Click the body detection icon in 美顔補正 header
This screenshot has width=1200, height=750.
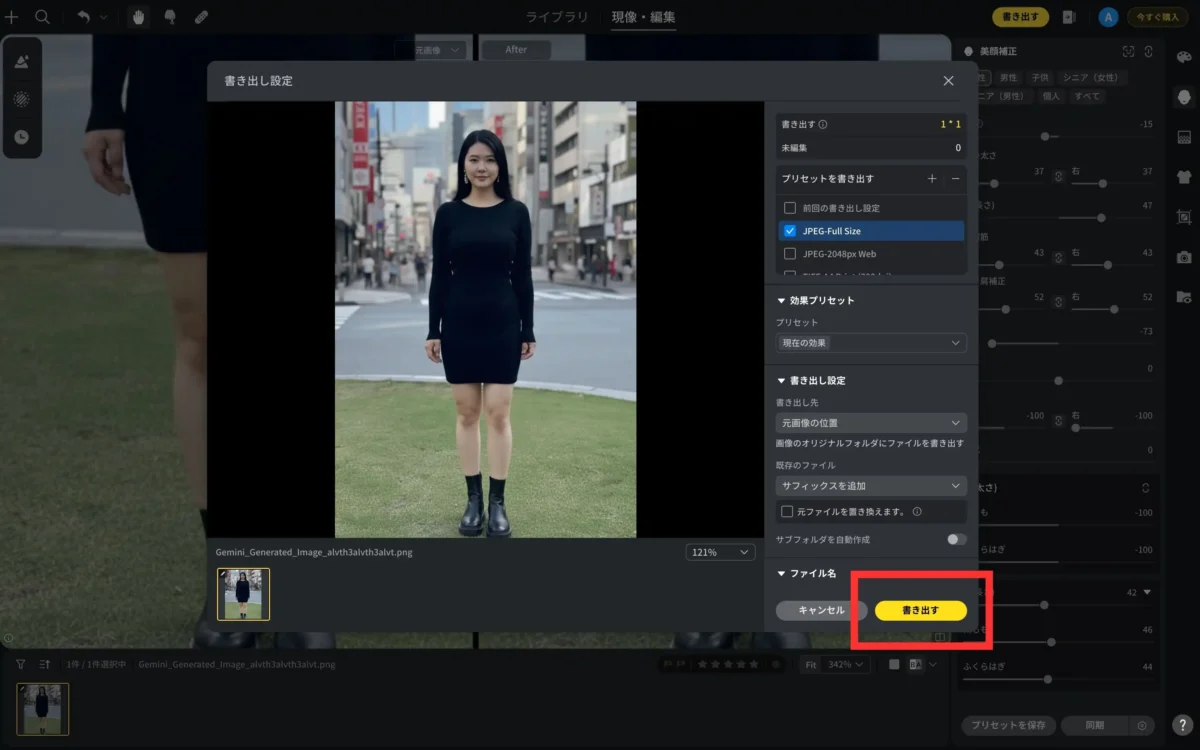(1149, 51)
